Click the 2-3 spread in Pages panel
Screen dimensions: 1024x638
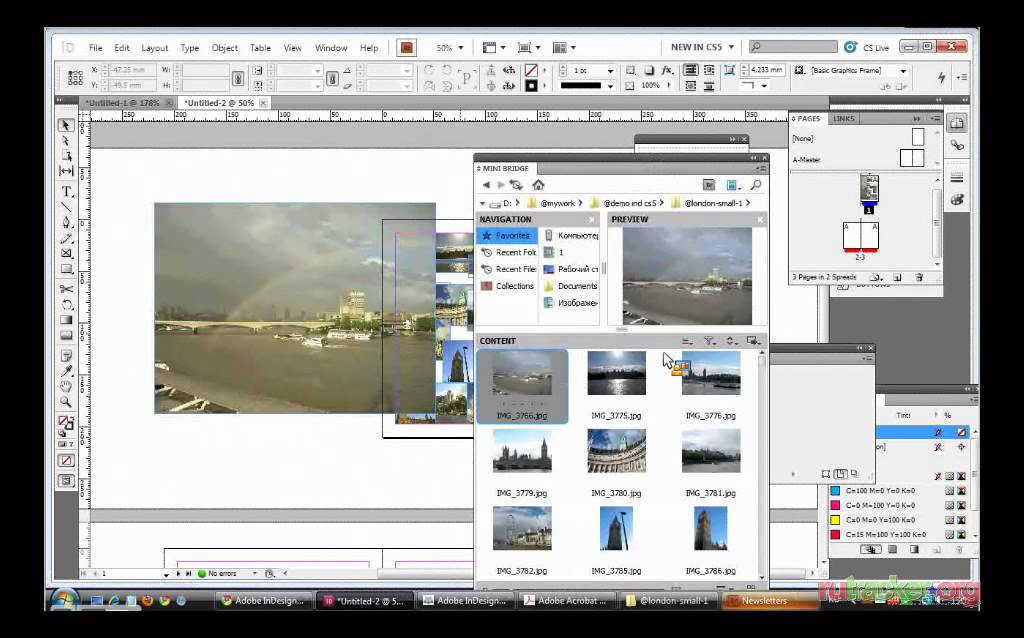[861, 236]
